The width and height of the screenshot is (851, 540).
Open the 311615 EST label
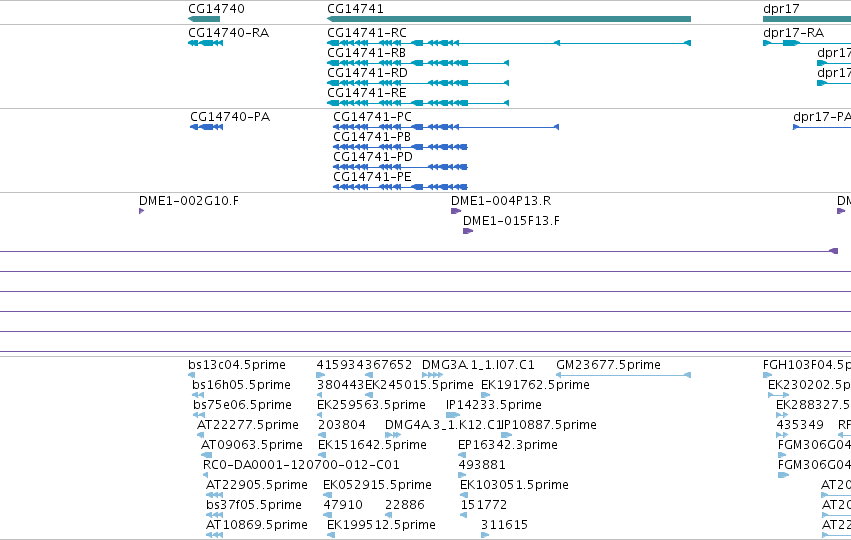(x=504, y=525)
